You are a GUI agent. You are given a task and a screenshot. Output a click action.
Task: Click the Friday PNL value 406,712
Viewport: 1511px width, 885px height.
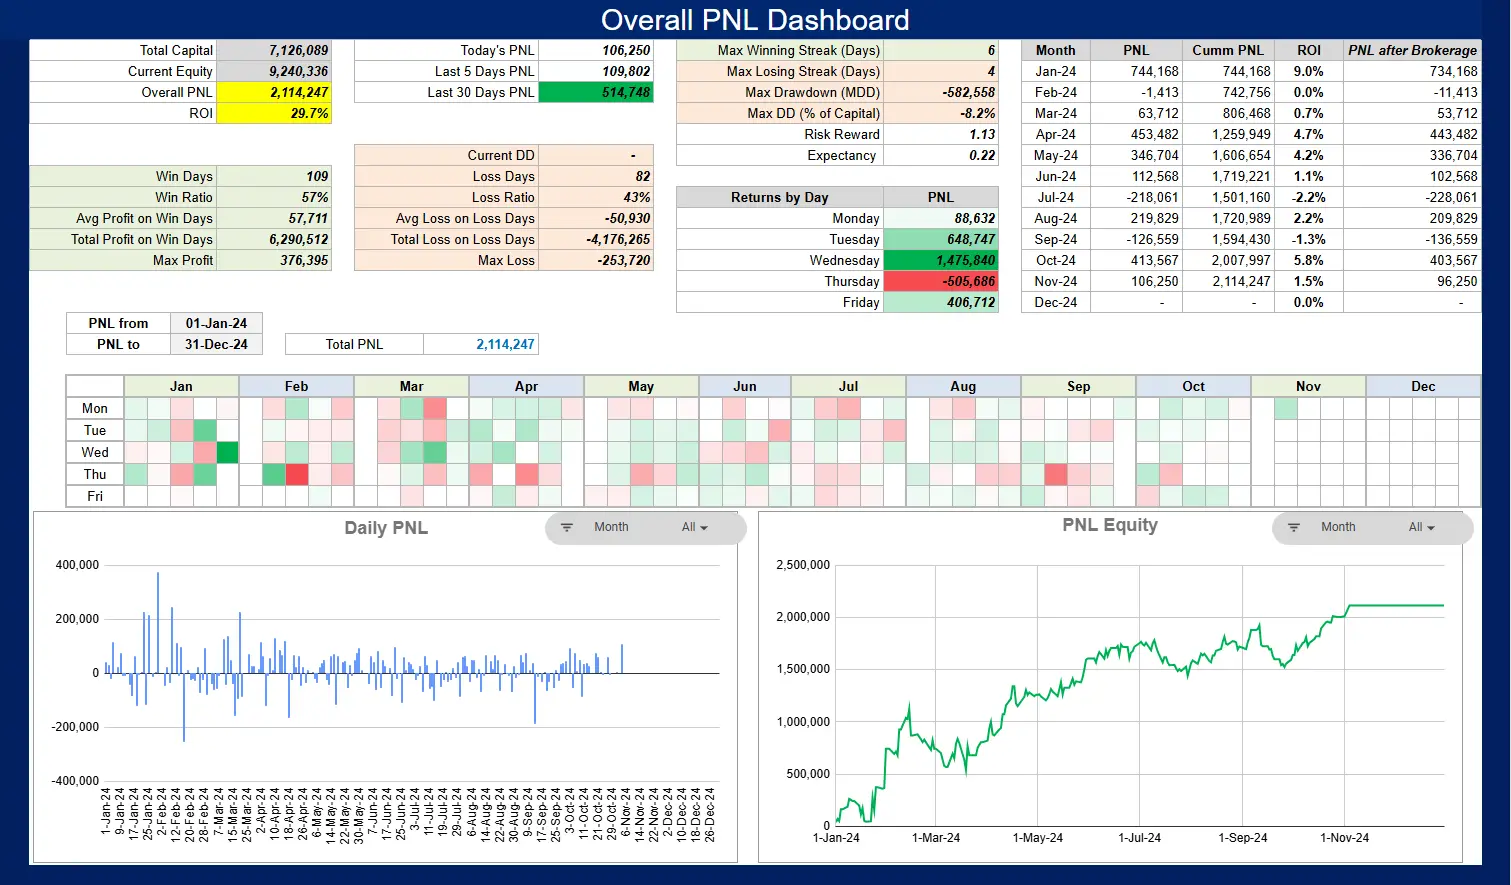[x=940, y=302]
